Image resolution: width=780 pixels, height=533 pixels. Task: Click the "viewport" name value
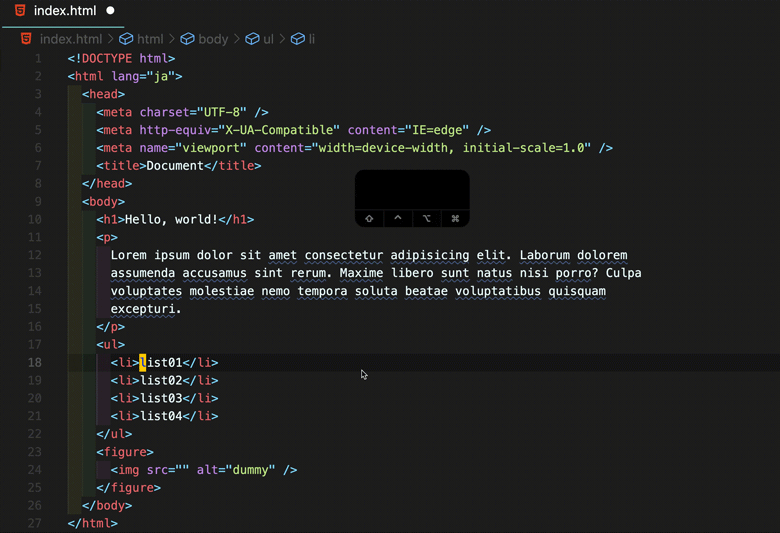click(x=211, y=148)
